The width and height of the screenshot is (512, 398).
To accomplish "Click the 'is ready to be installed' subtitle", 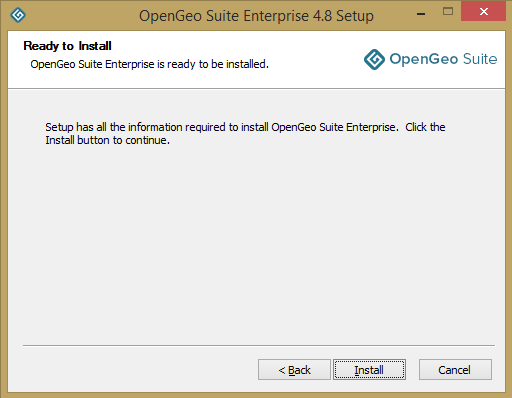I will click(213, 64).
